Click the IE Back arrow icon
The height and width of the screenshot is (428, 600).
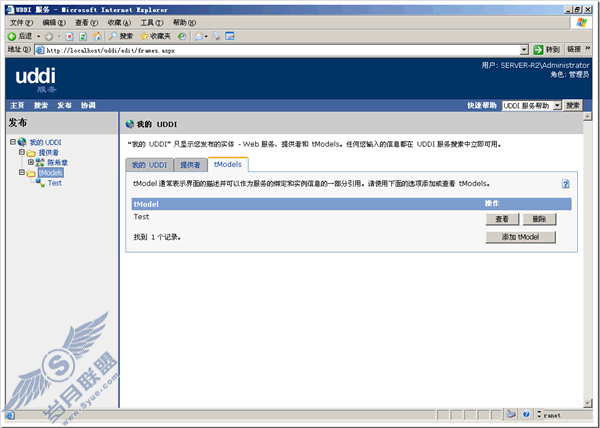12,36
